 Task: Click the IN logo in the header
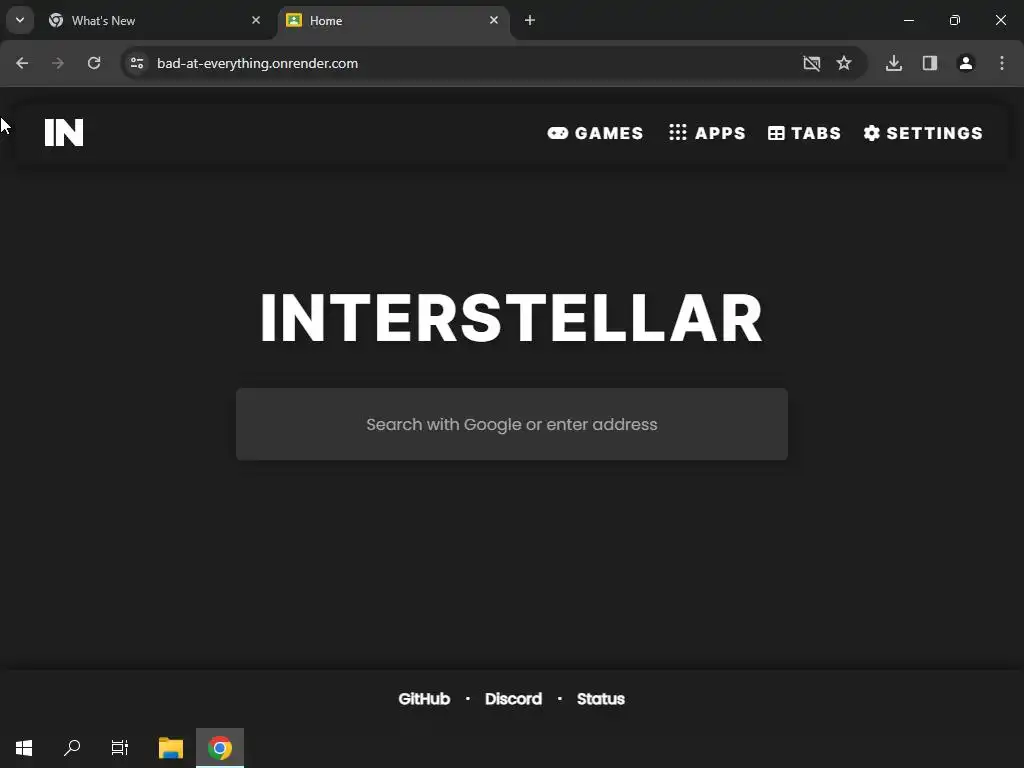pyautogui.click(x=64, y=133)
